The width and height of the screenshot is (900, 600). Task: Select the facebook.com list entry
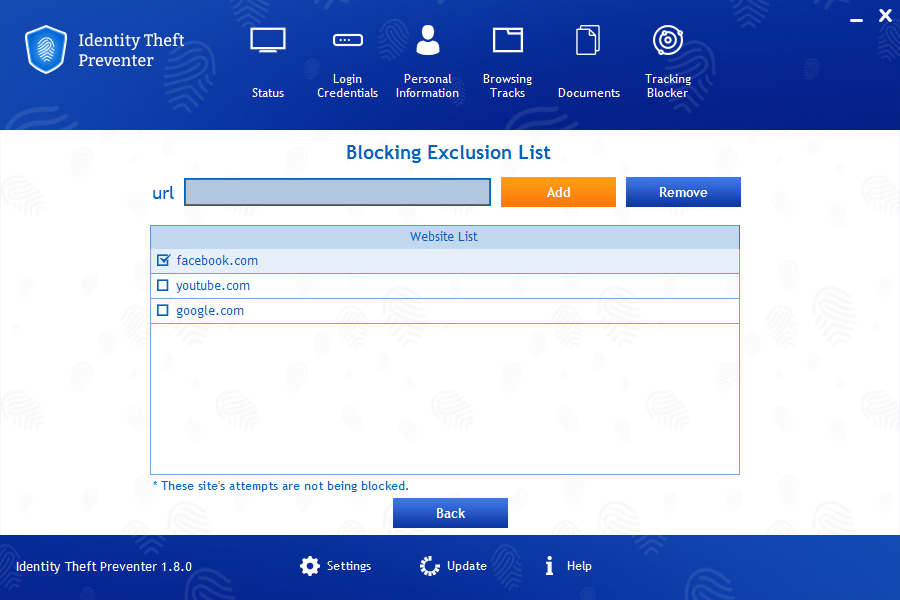(x=218, y=260)
